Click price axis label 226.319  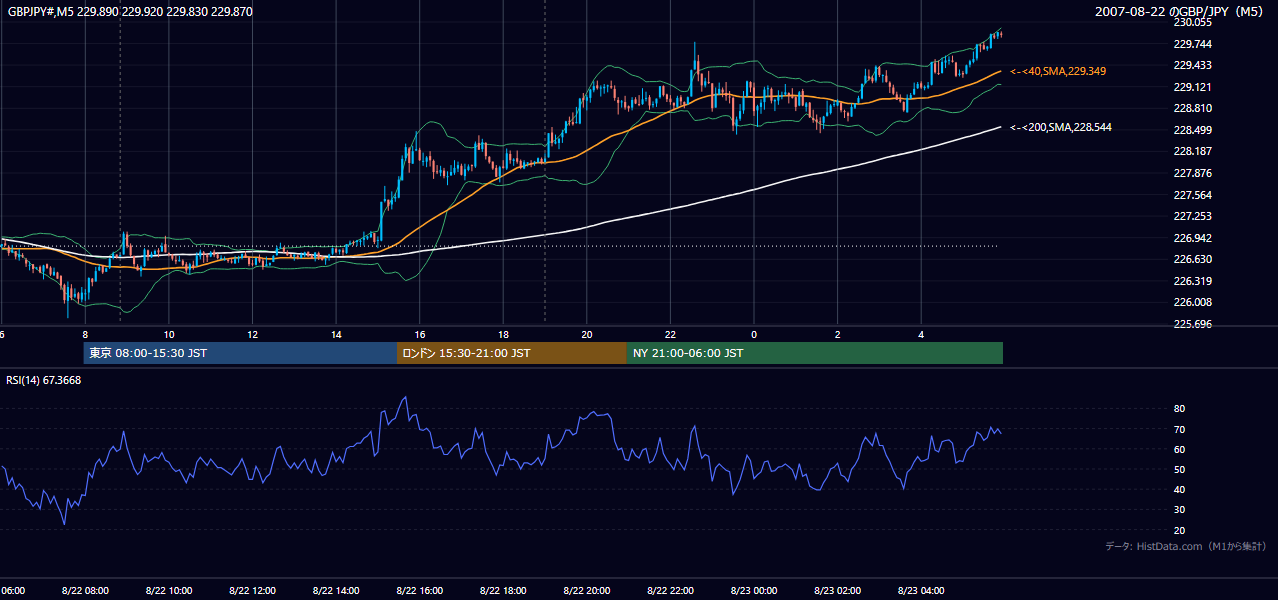coord(1193,281)
